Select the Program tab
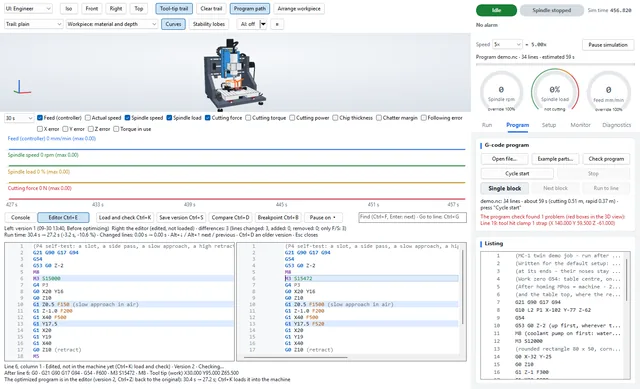Viewport: 640px width, 389px height. [518, 125]
